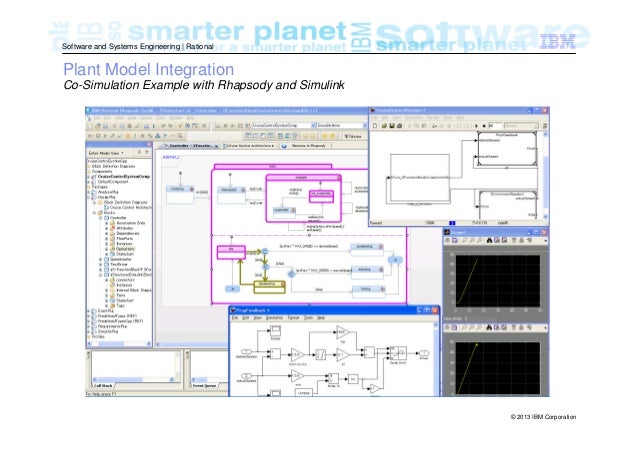Select PropFeedback subsystem block in CruiseControlSystem model
Screen dimensions: 638x451
click(x=507, y=149)
